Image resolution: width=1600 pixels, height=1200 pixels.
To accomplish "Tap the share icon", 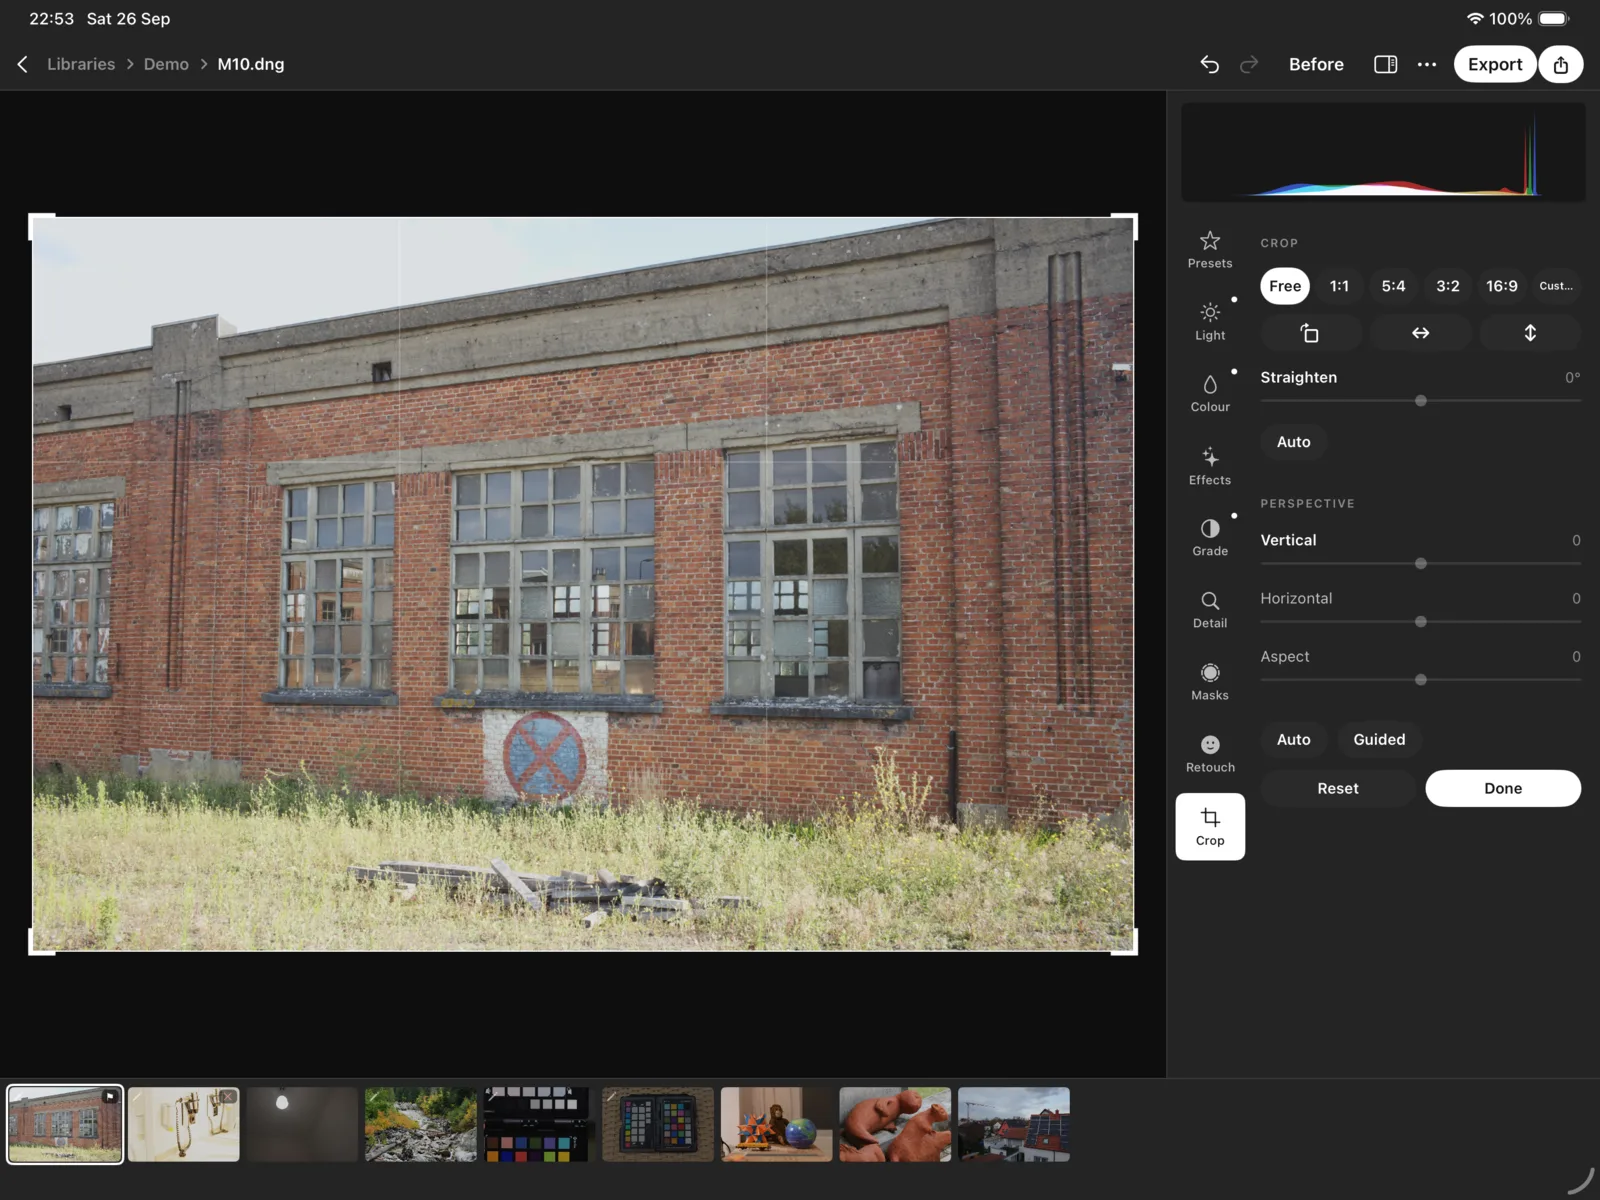I will pos(1561,64).
